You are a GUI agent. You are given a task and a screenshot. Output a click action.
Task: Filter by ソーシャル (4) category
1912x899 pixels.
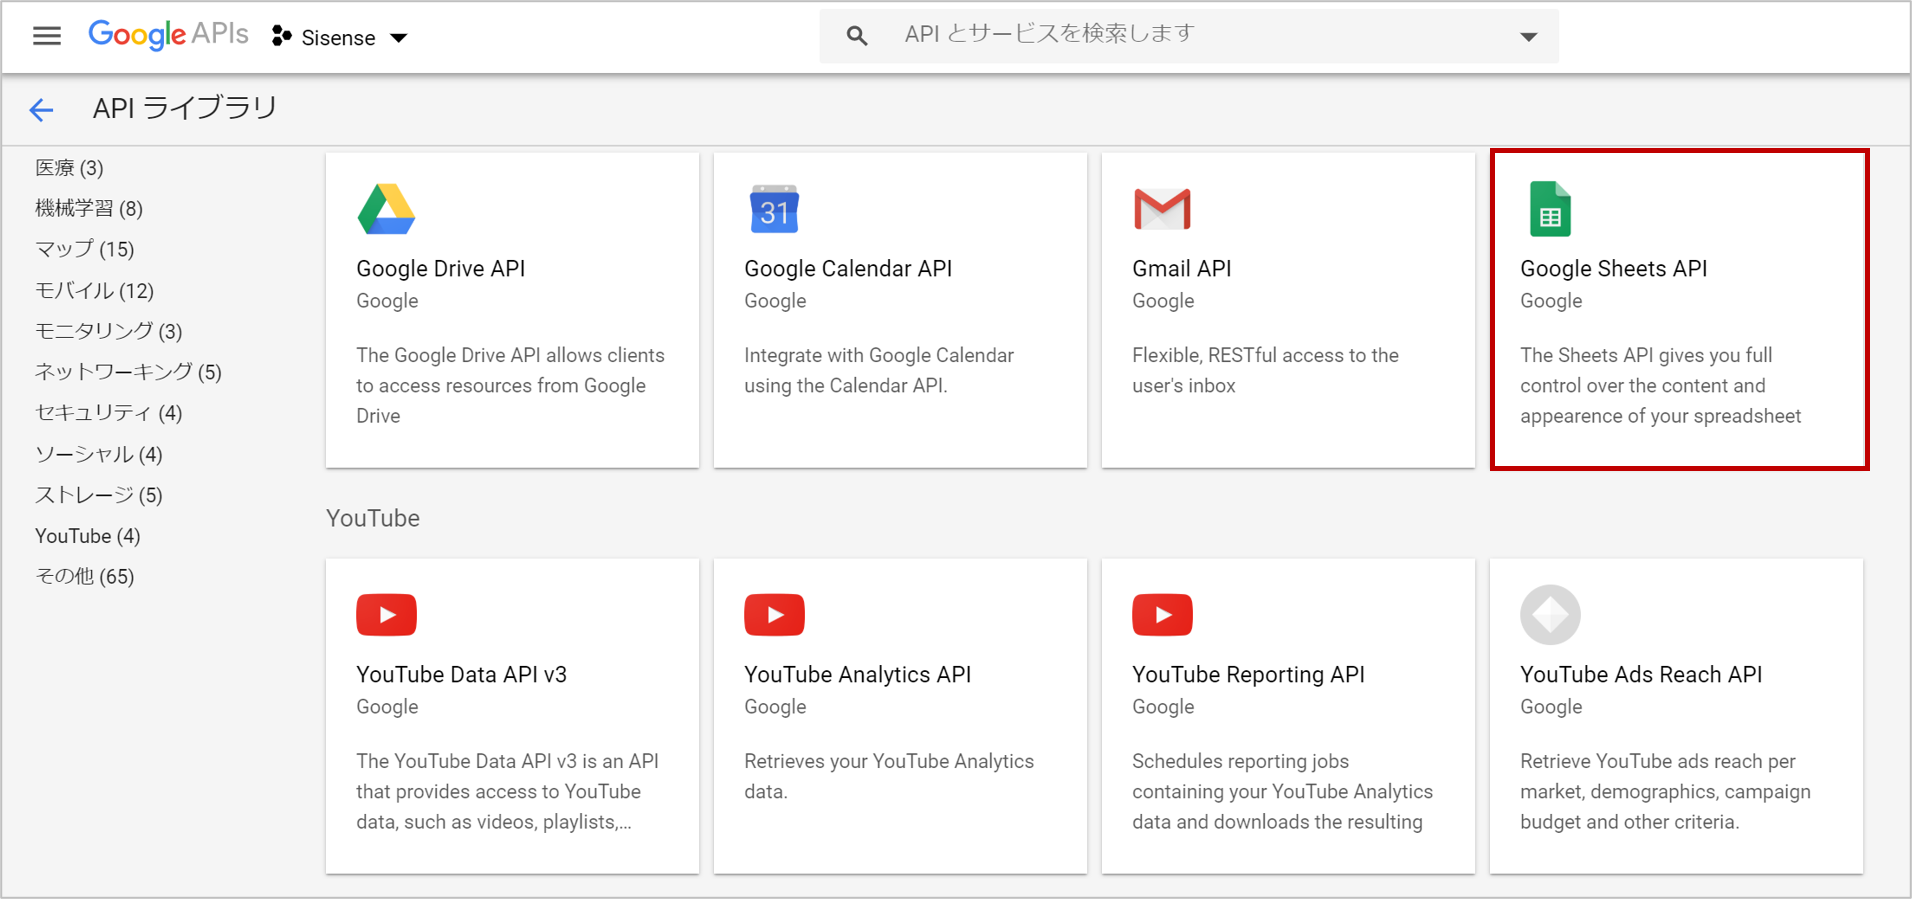[98, 454]
